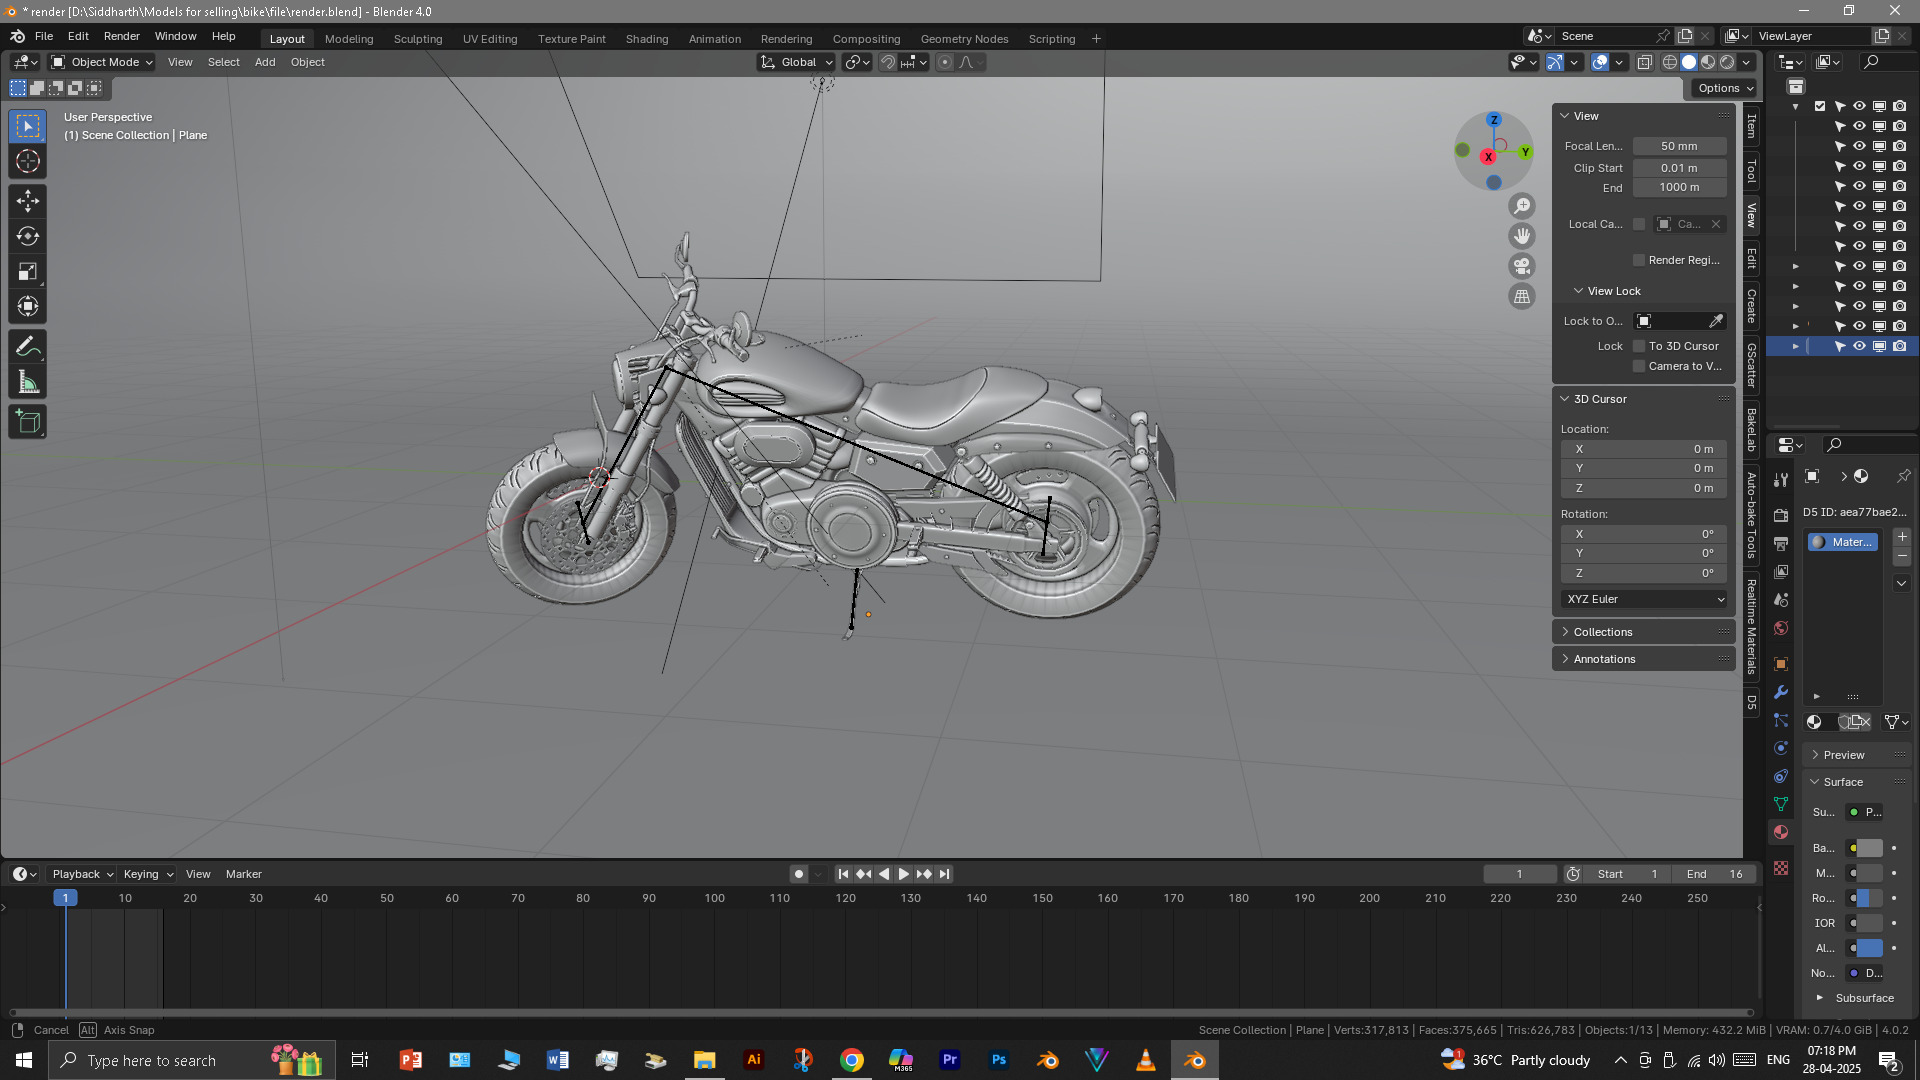Open the Object Mode dropdown

(x=102, y=62)
